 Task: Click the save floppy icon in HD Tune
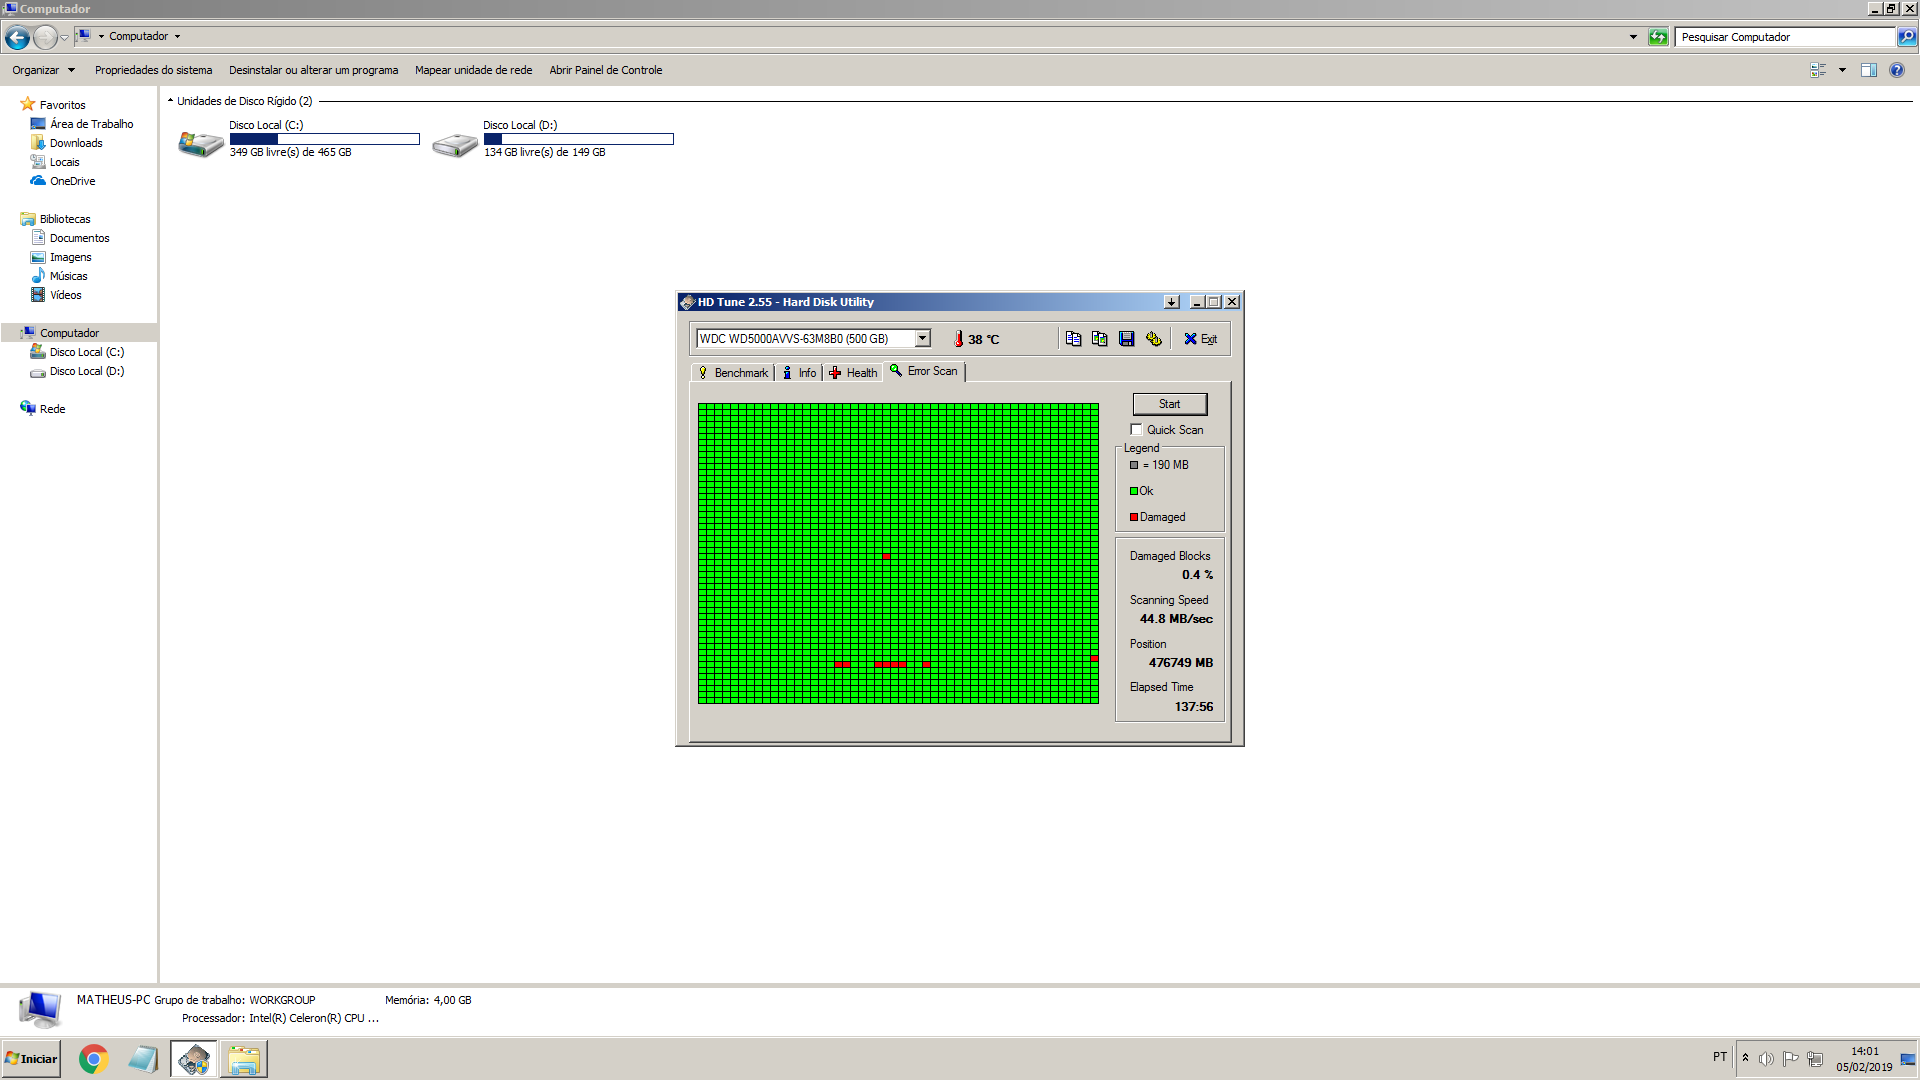(1127, 339)
